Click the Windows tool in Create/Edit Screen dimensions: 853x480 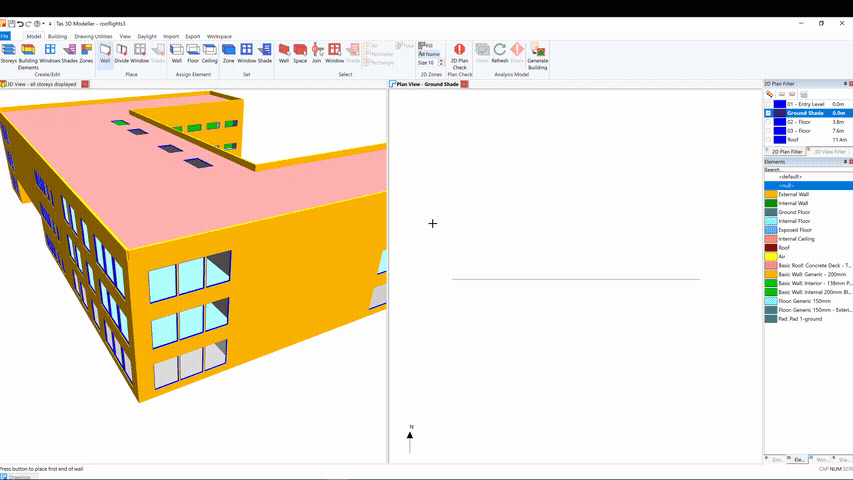click(50, 54)
